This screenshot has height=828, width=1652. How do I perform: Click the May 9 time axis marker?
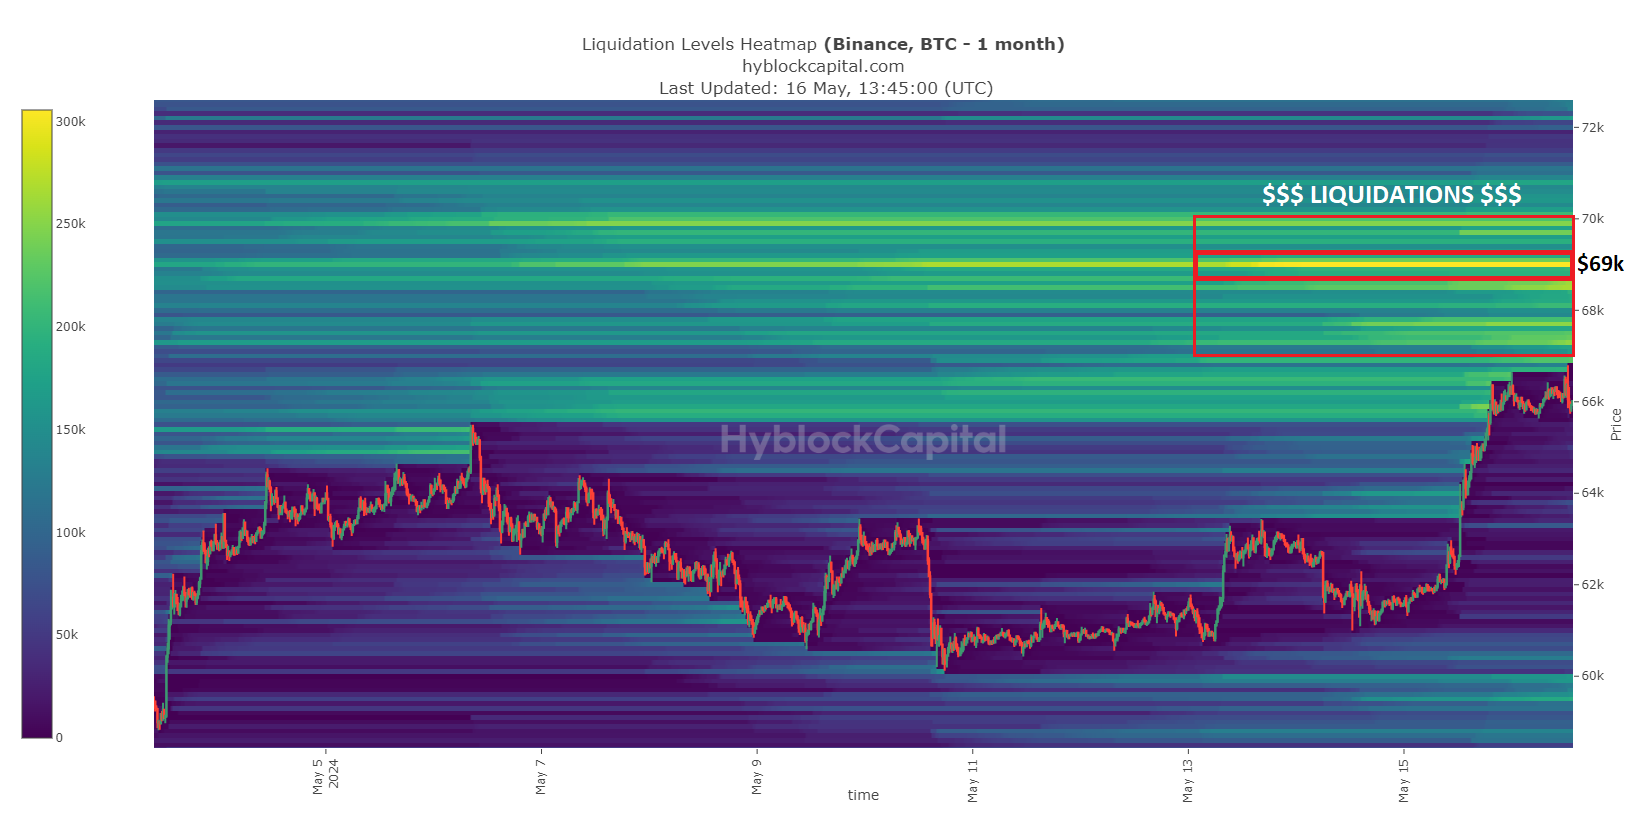click(757, 777)
